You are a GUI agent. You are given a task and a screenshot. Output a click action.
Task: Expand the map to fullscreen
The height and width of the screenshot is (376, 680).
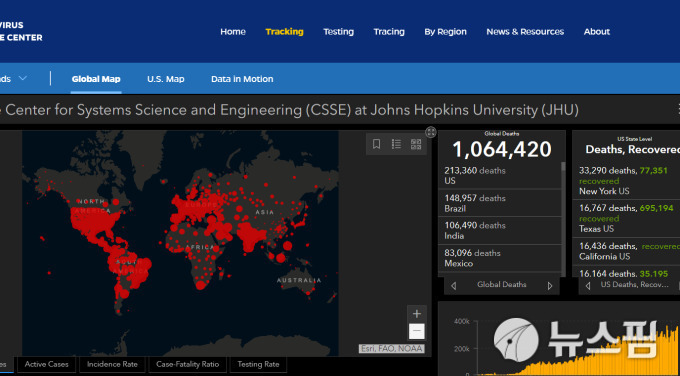[431, 132]
